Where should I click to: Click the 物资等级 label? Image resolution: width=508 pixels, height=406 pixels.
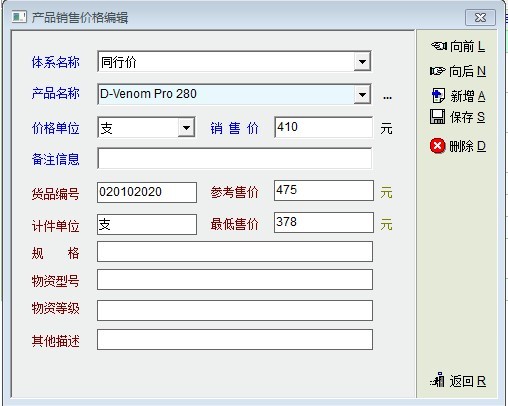56,308
